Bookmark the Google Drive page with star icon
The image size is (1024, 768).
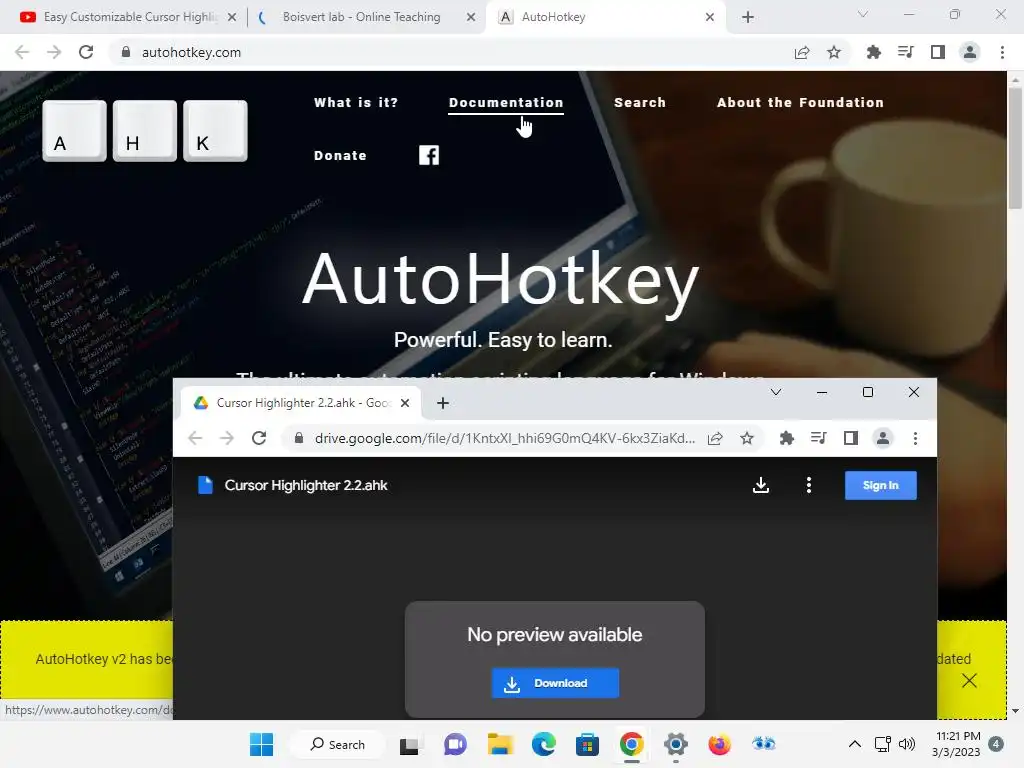pyautogui.click(x=747, y=438)
